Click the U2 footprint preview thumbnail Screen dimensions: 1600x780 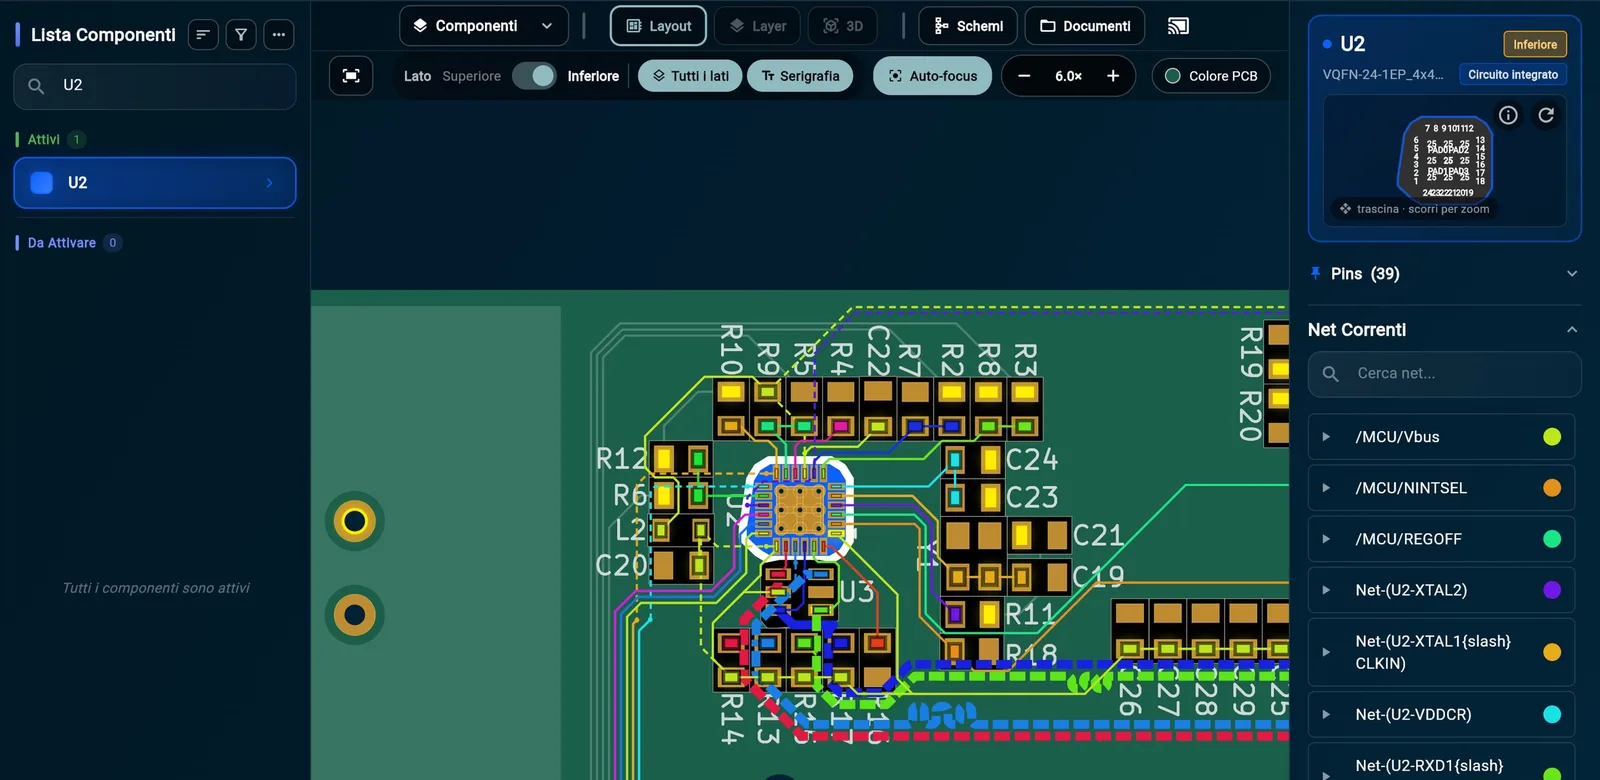point(1445,161)
